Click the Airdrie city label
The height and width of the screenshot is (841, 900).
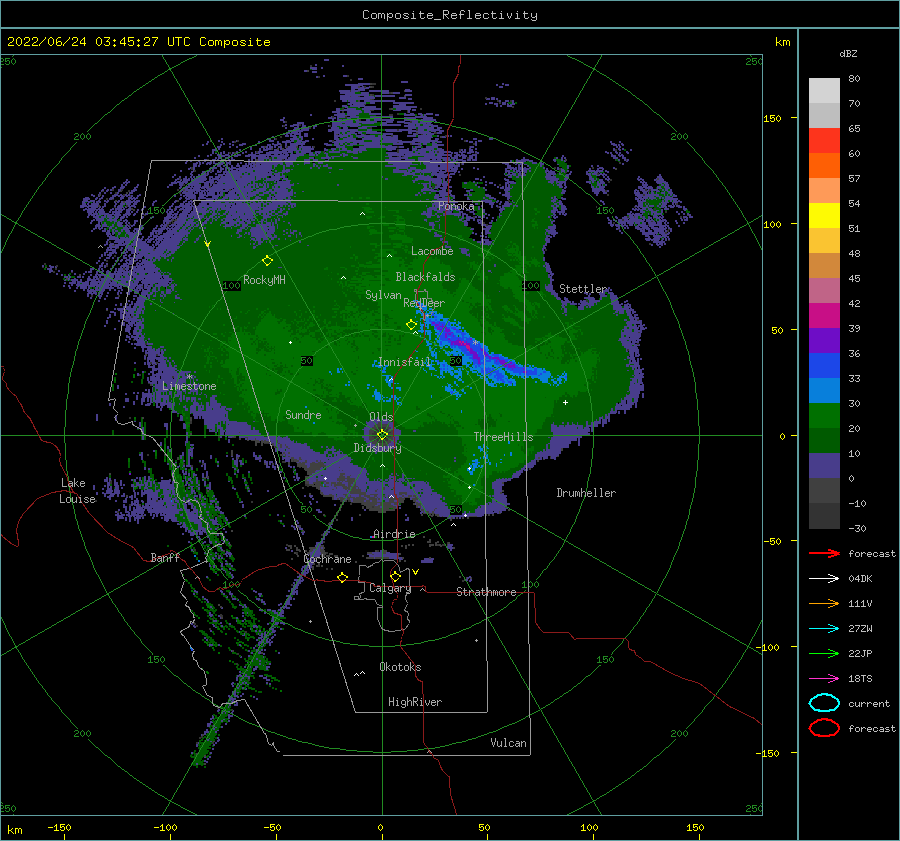point(394,534)
